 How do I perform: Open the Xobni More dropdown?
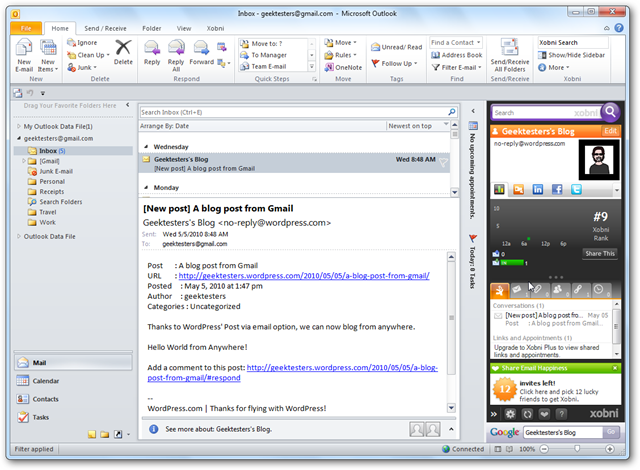554,67
